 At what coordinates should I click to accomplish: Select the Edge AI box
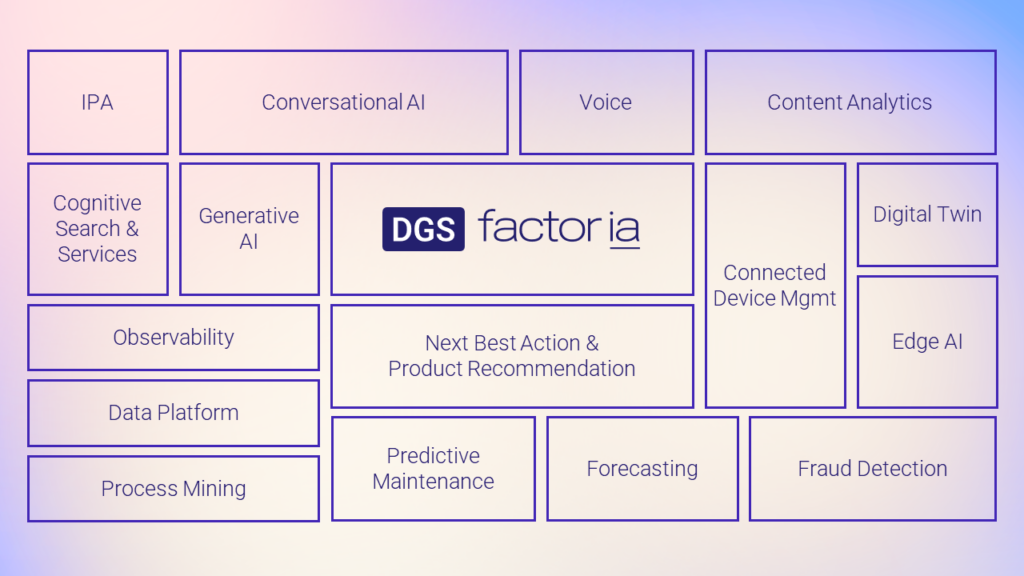coord(927,342)
